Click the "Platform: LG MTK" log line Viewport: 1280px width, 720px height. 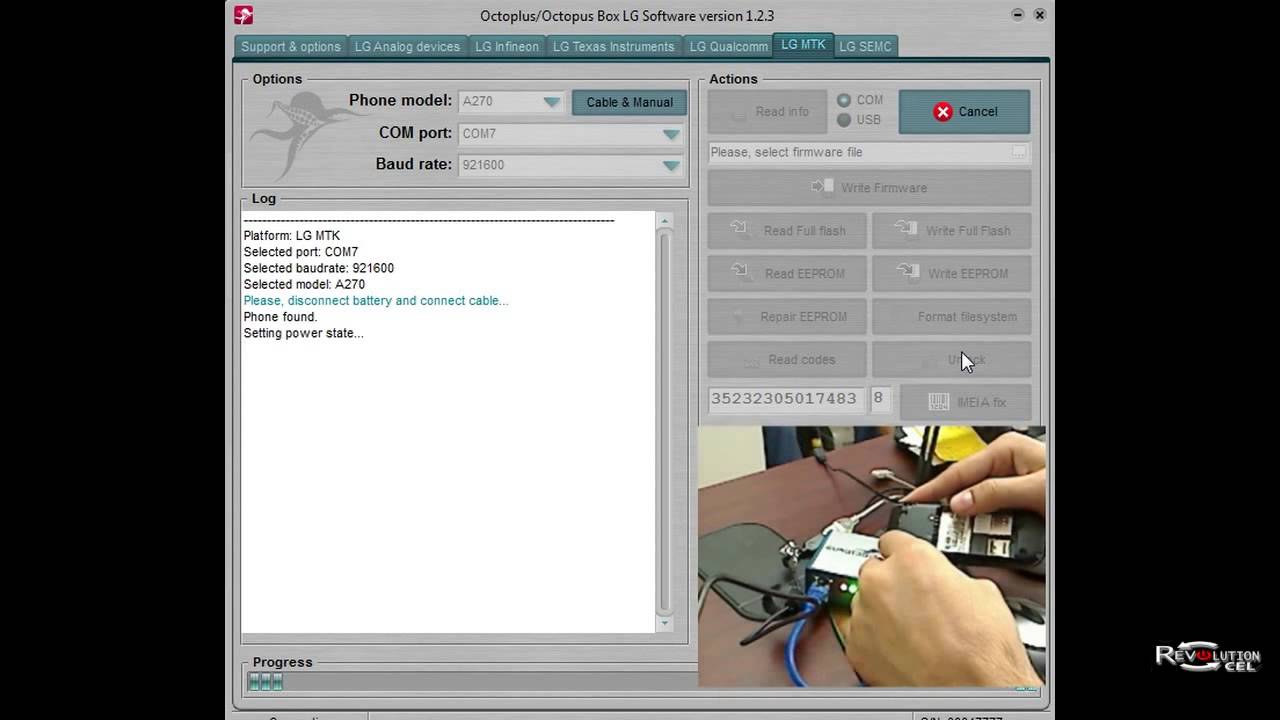point(292,236)
